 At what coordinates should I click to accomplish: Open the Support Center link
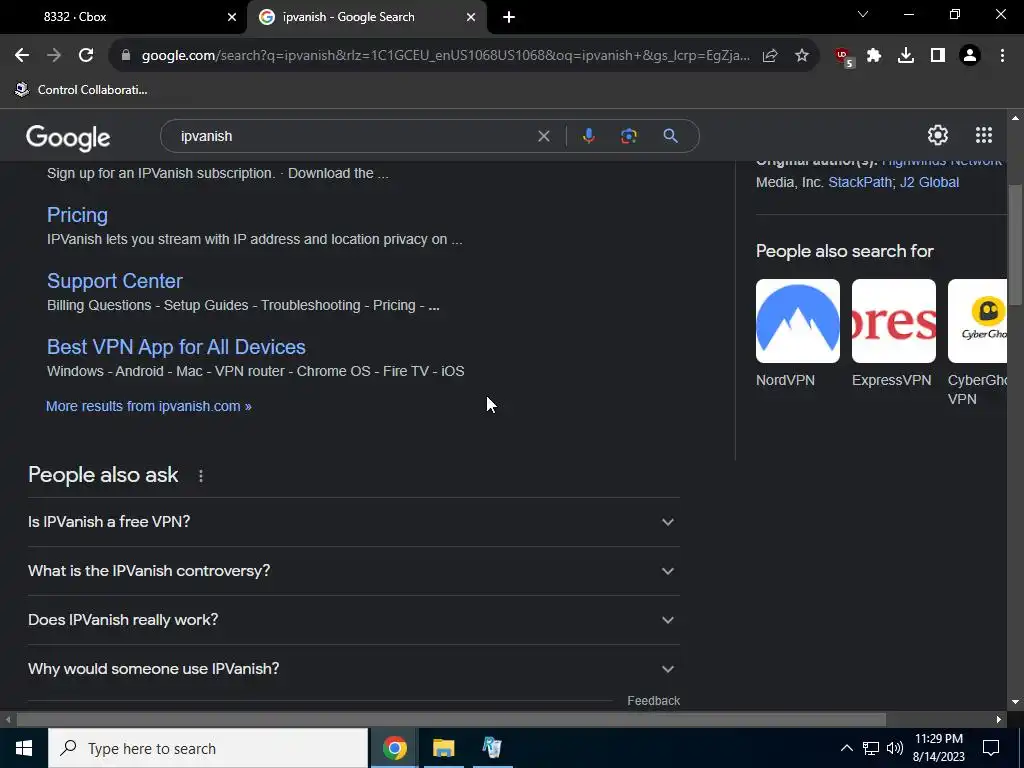114,281
